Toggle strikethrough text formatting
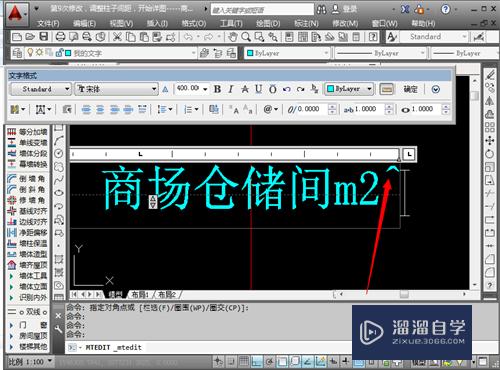This screenshot has height=370, width=500. (x=245, y=89)
